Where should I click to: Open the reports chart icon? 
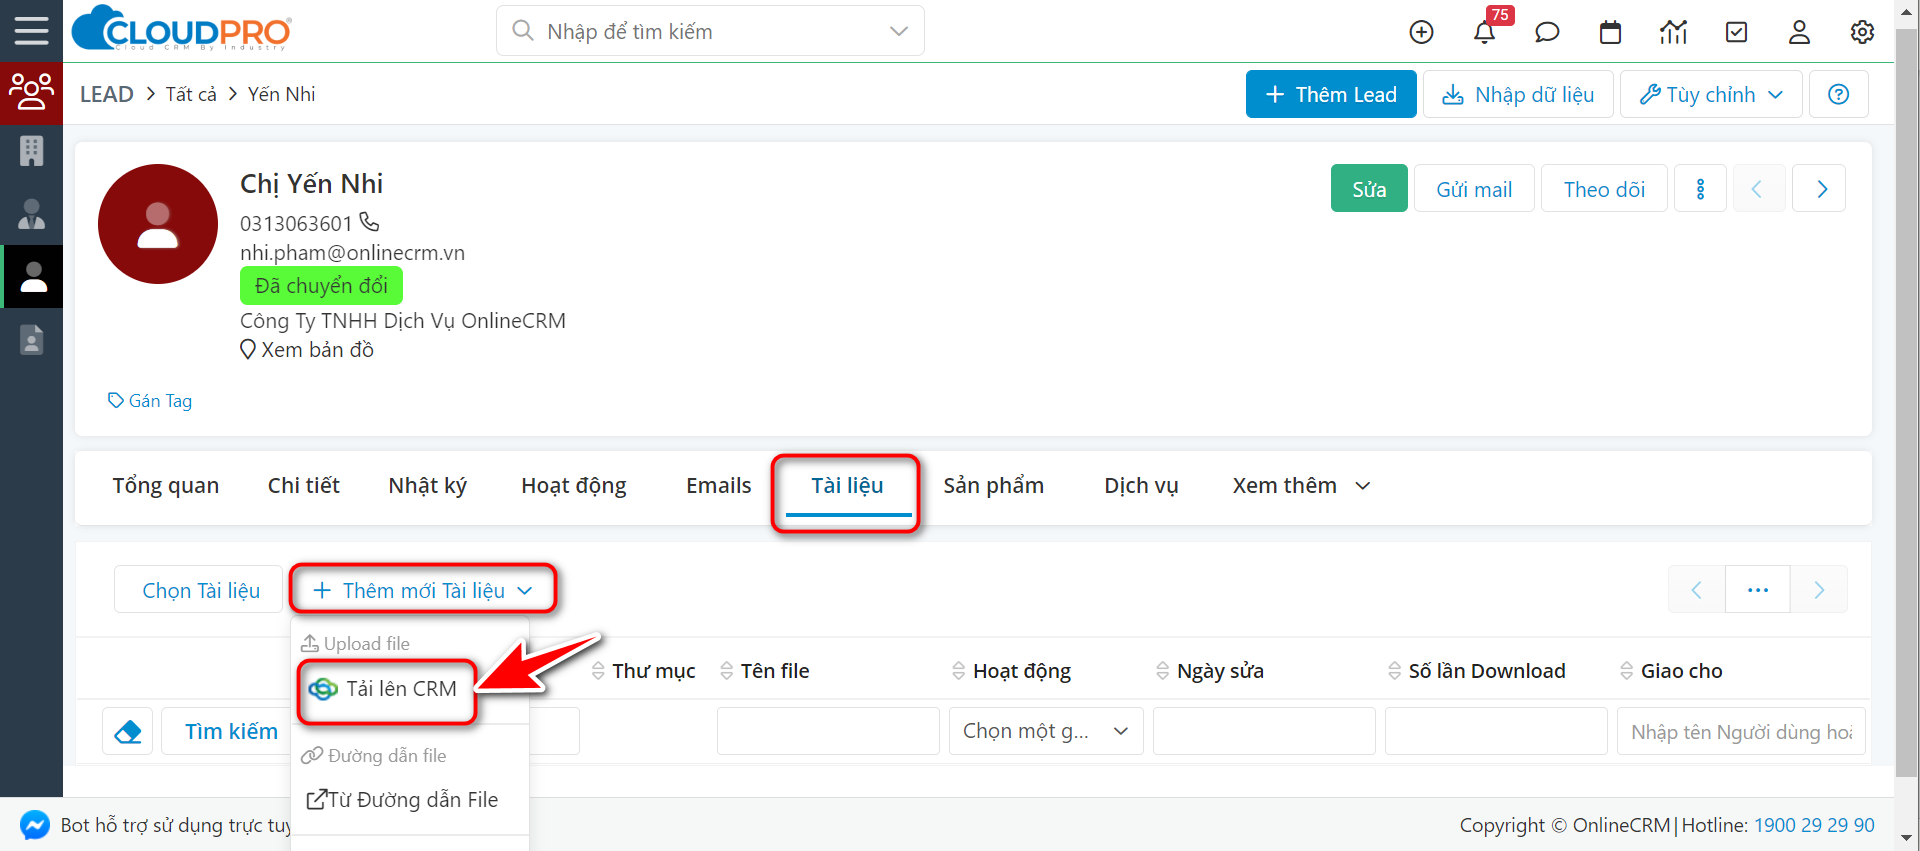click(1673, 32)
